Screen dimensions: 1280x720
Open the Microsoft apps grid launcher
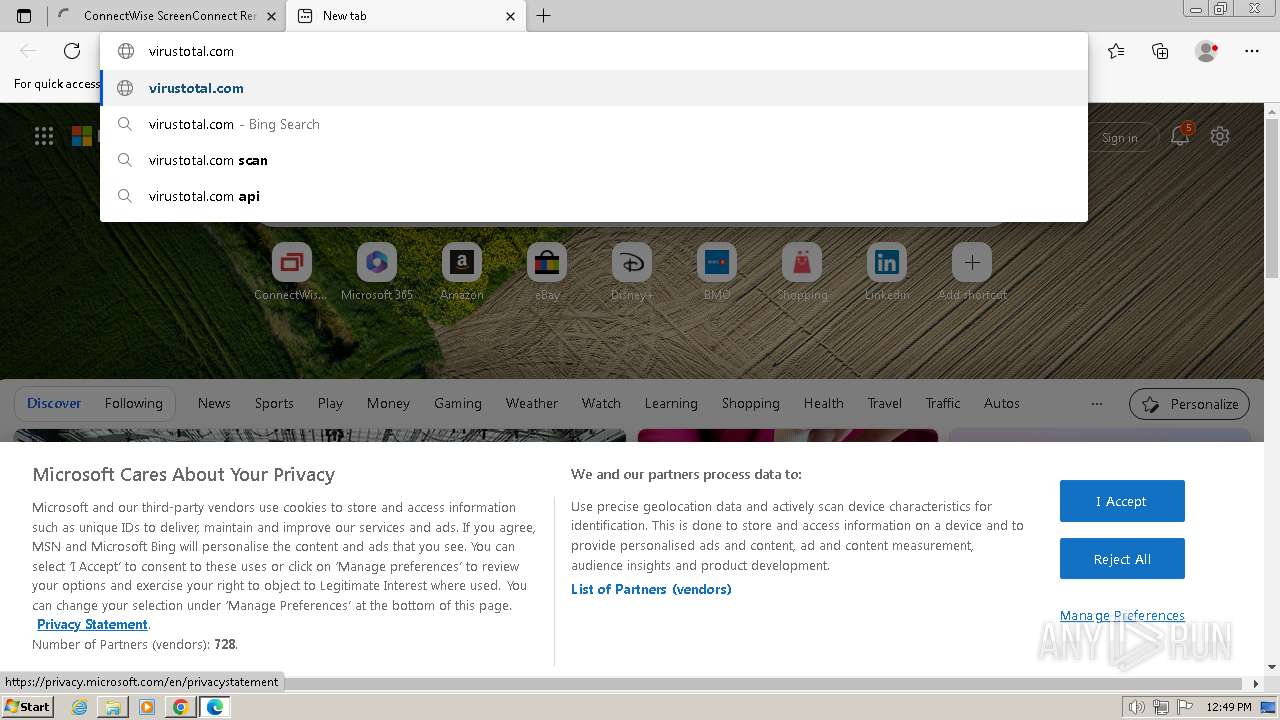coord(44,136)
